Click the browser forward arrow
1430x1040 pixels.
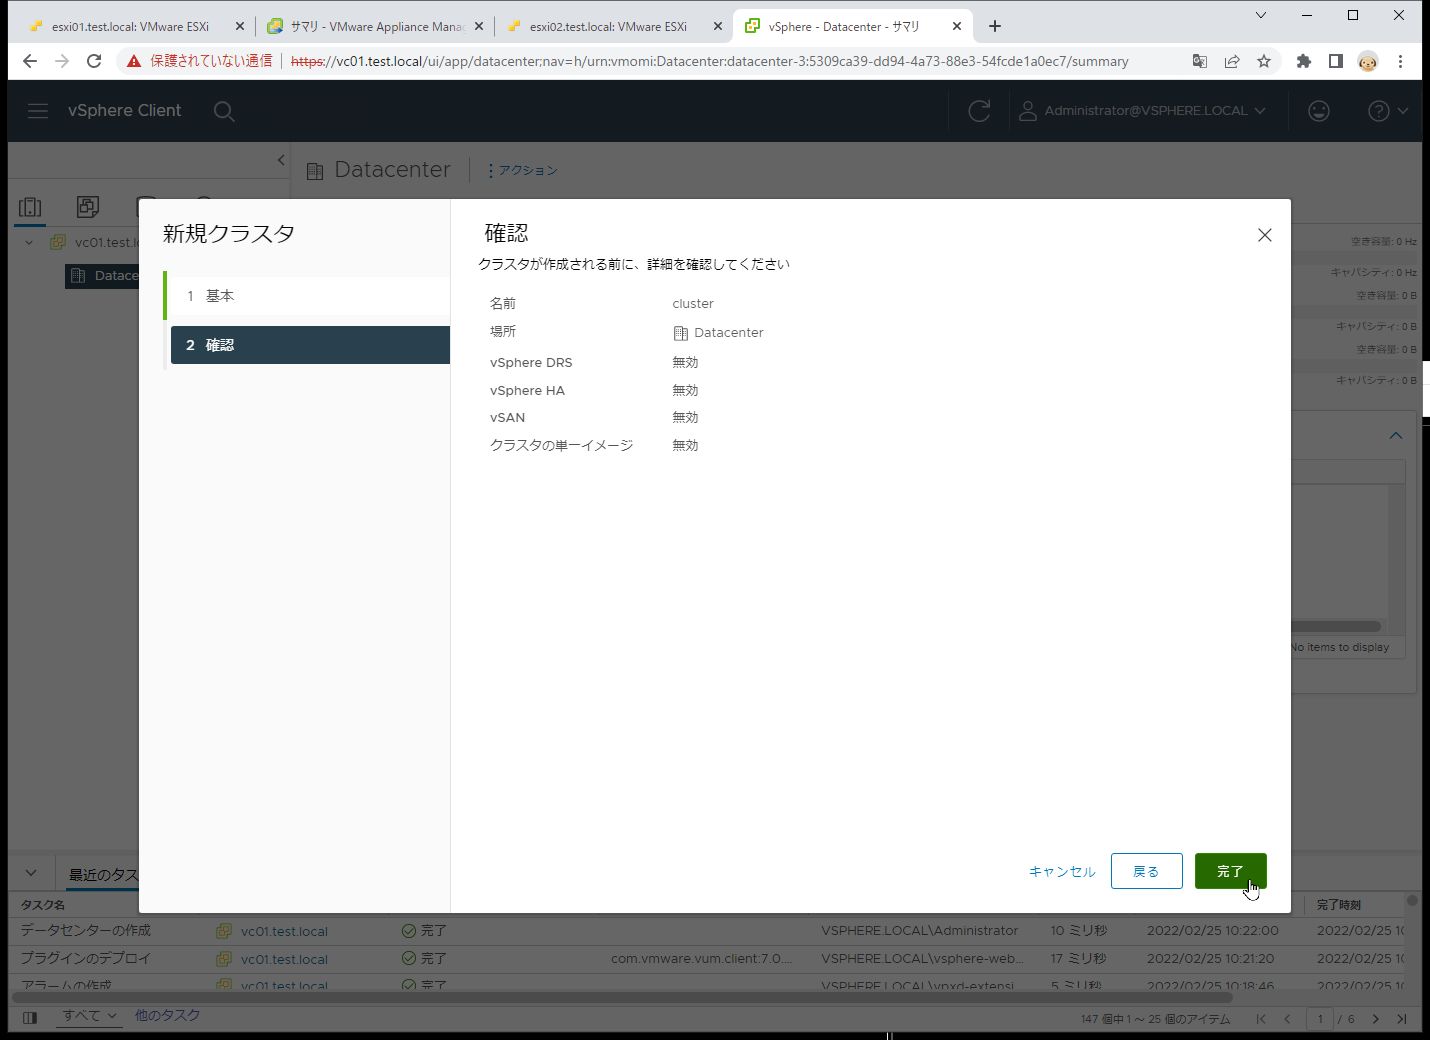62,62
